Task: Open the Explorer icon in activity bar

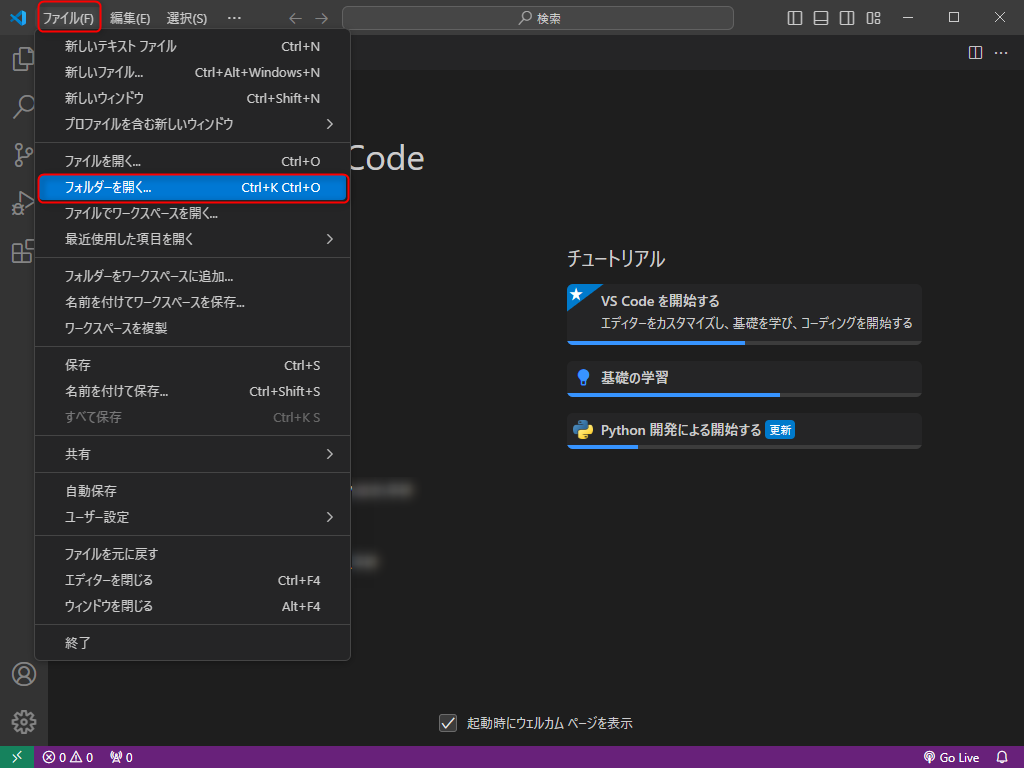Action: point(23,60)
